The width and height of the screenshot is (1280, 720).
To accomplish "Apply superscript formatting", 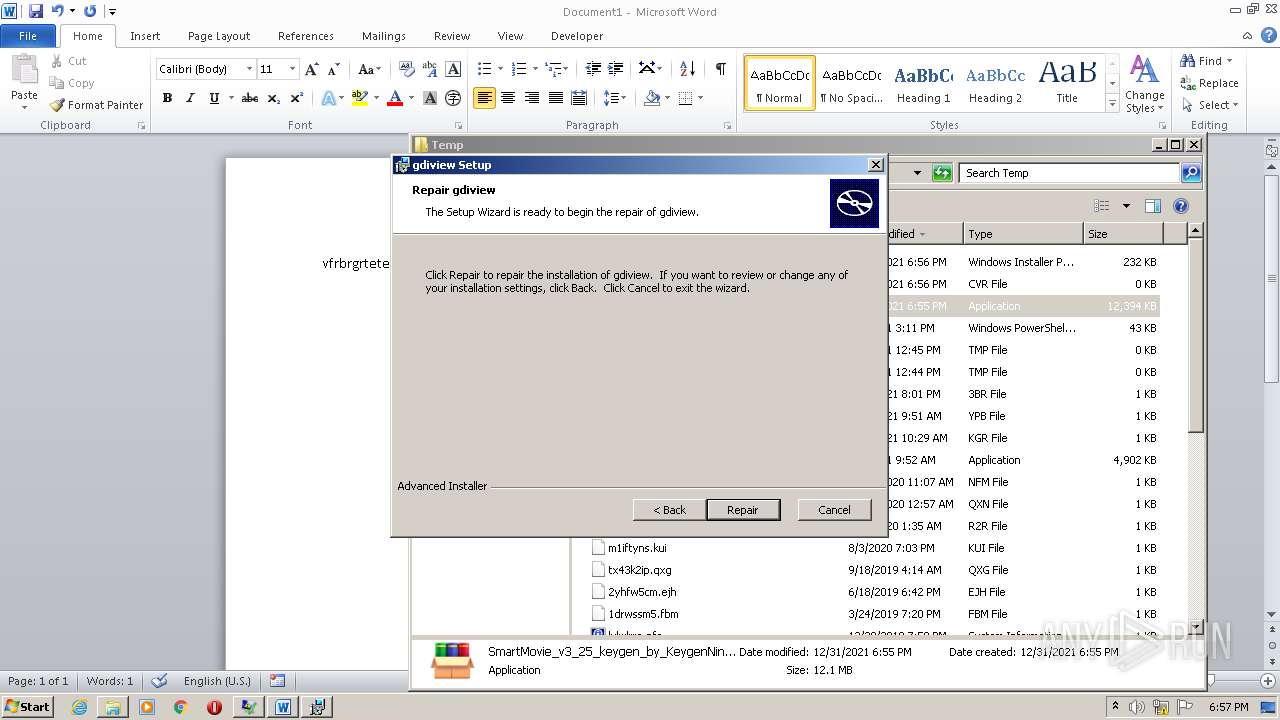I will pos(296,98).
